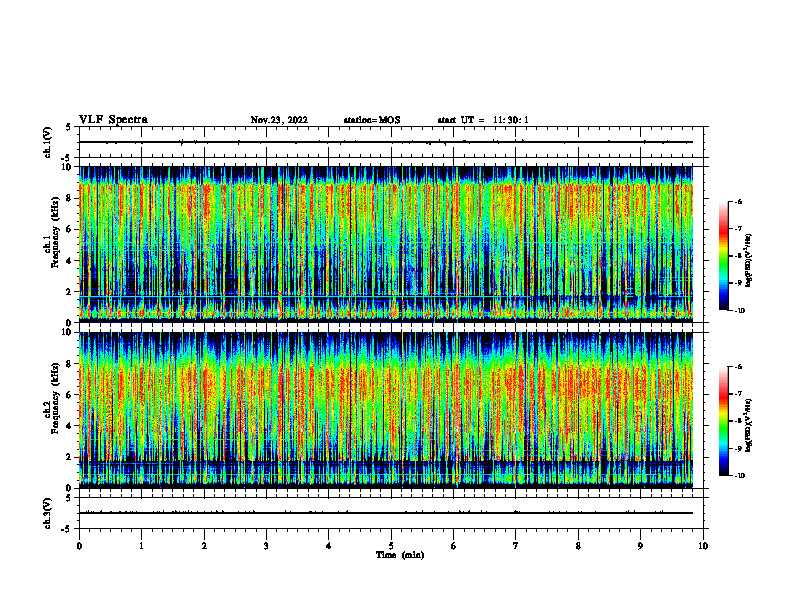The height and width of the screenshot is (612, 792).
Task: Click the 'VLF Spectra' title text
Action: (113, 120)
